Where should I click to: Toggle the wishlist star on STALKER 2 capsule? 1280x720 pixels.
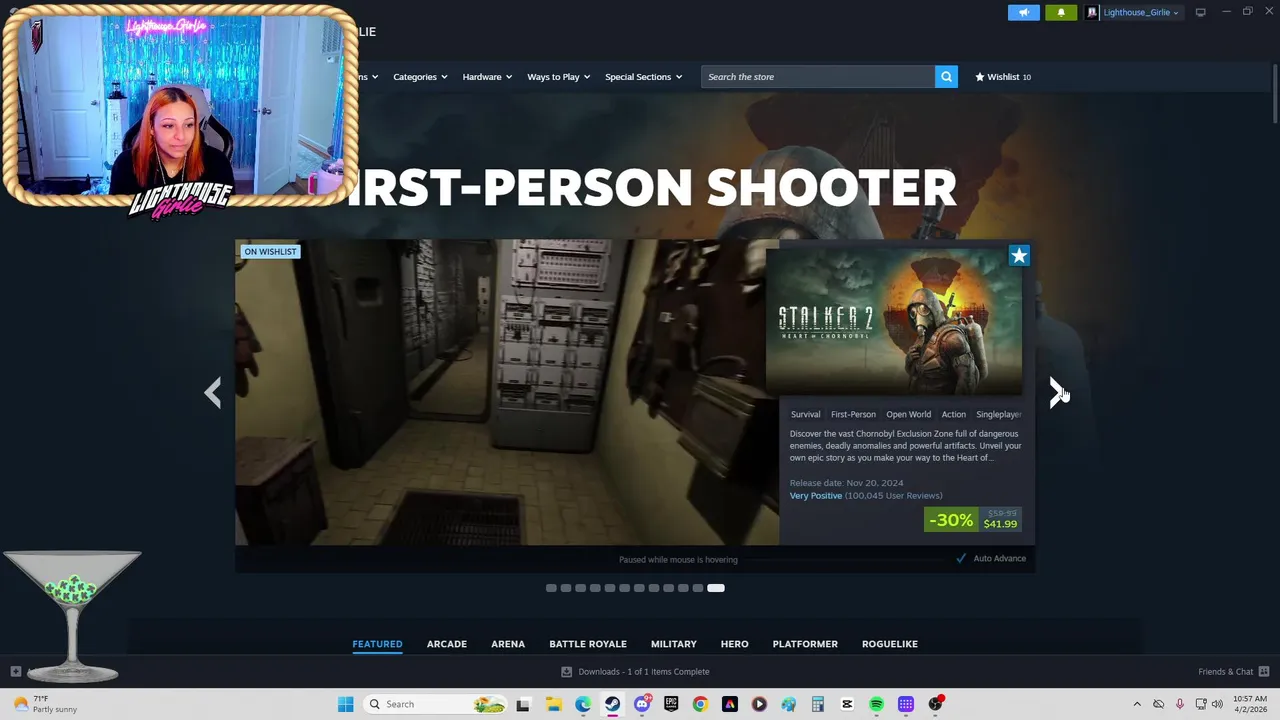1019,256
